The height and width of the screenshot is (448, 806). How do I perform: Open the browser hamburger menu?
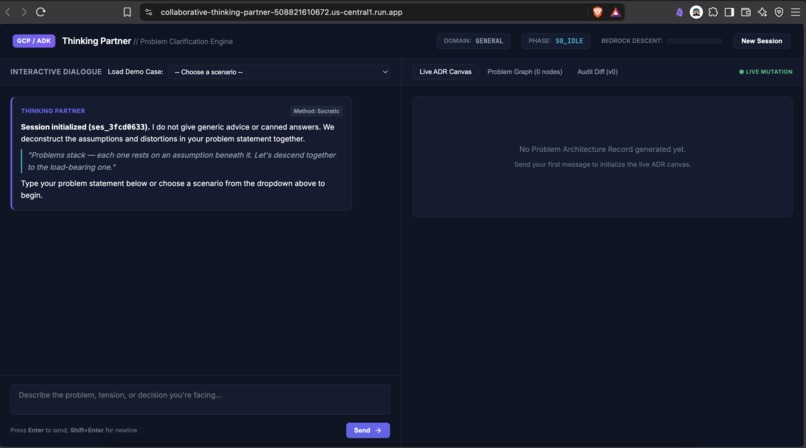click(795, 12)
